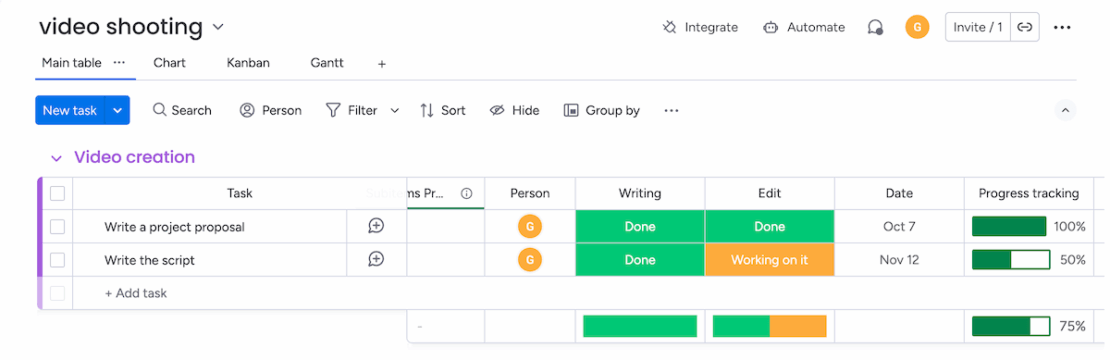Copy board link via chain icon

1024,28
